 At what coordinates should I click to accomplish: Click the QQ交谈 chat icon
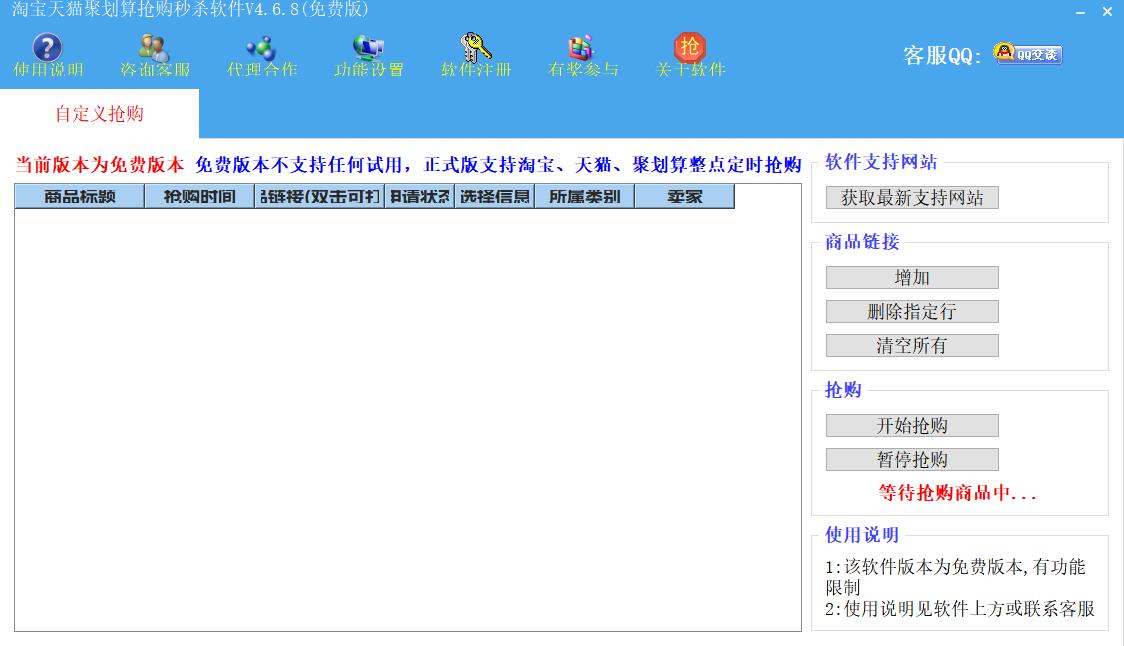[1027, 54]
